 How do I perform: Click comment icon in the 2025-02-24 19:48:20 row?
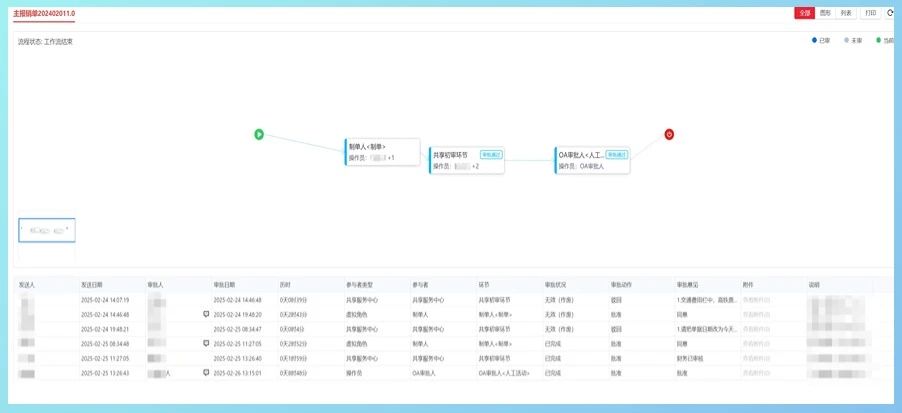click(206, 313)
